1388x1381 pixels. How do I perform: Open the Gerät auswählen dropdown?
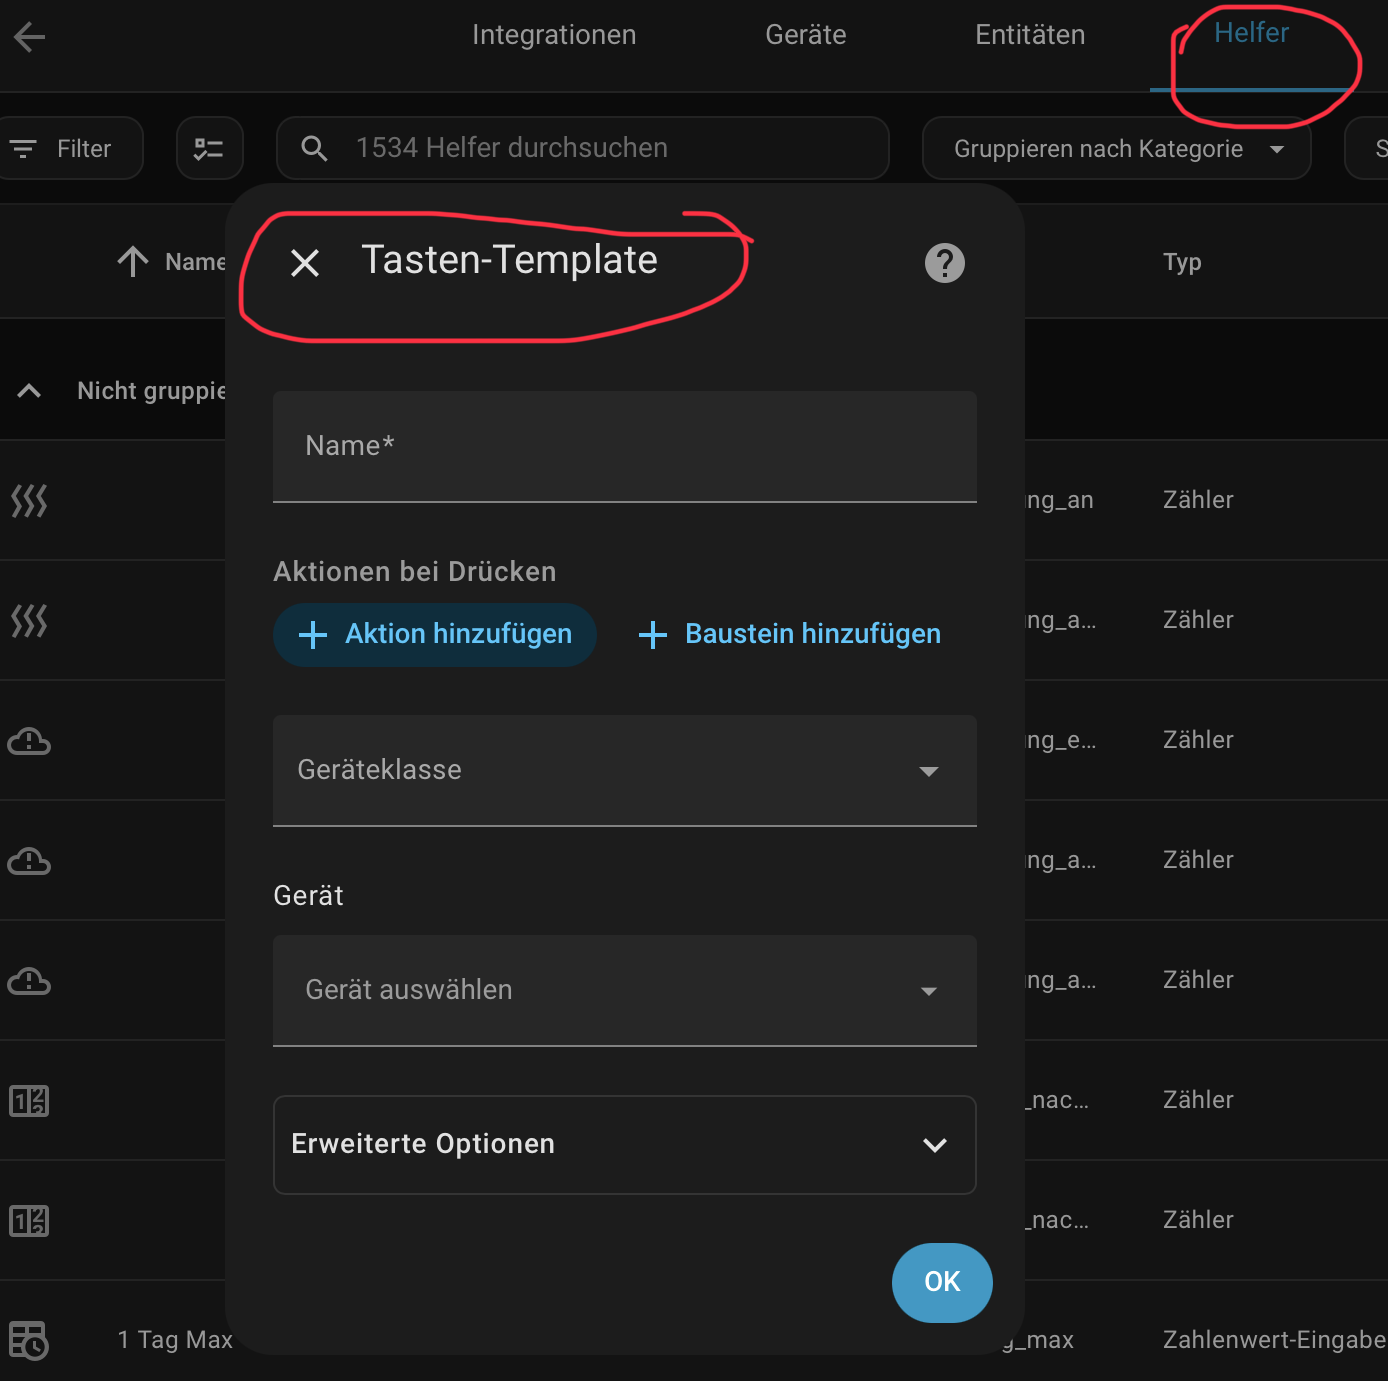coord(624,990)
